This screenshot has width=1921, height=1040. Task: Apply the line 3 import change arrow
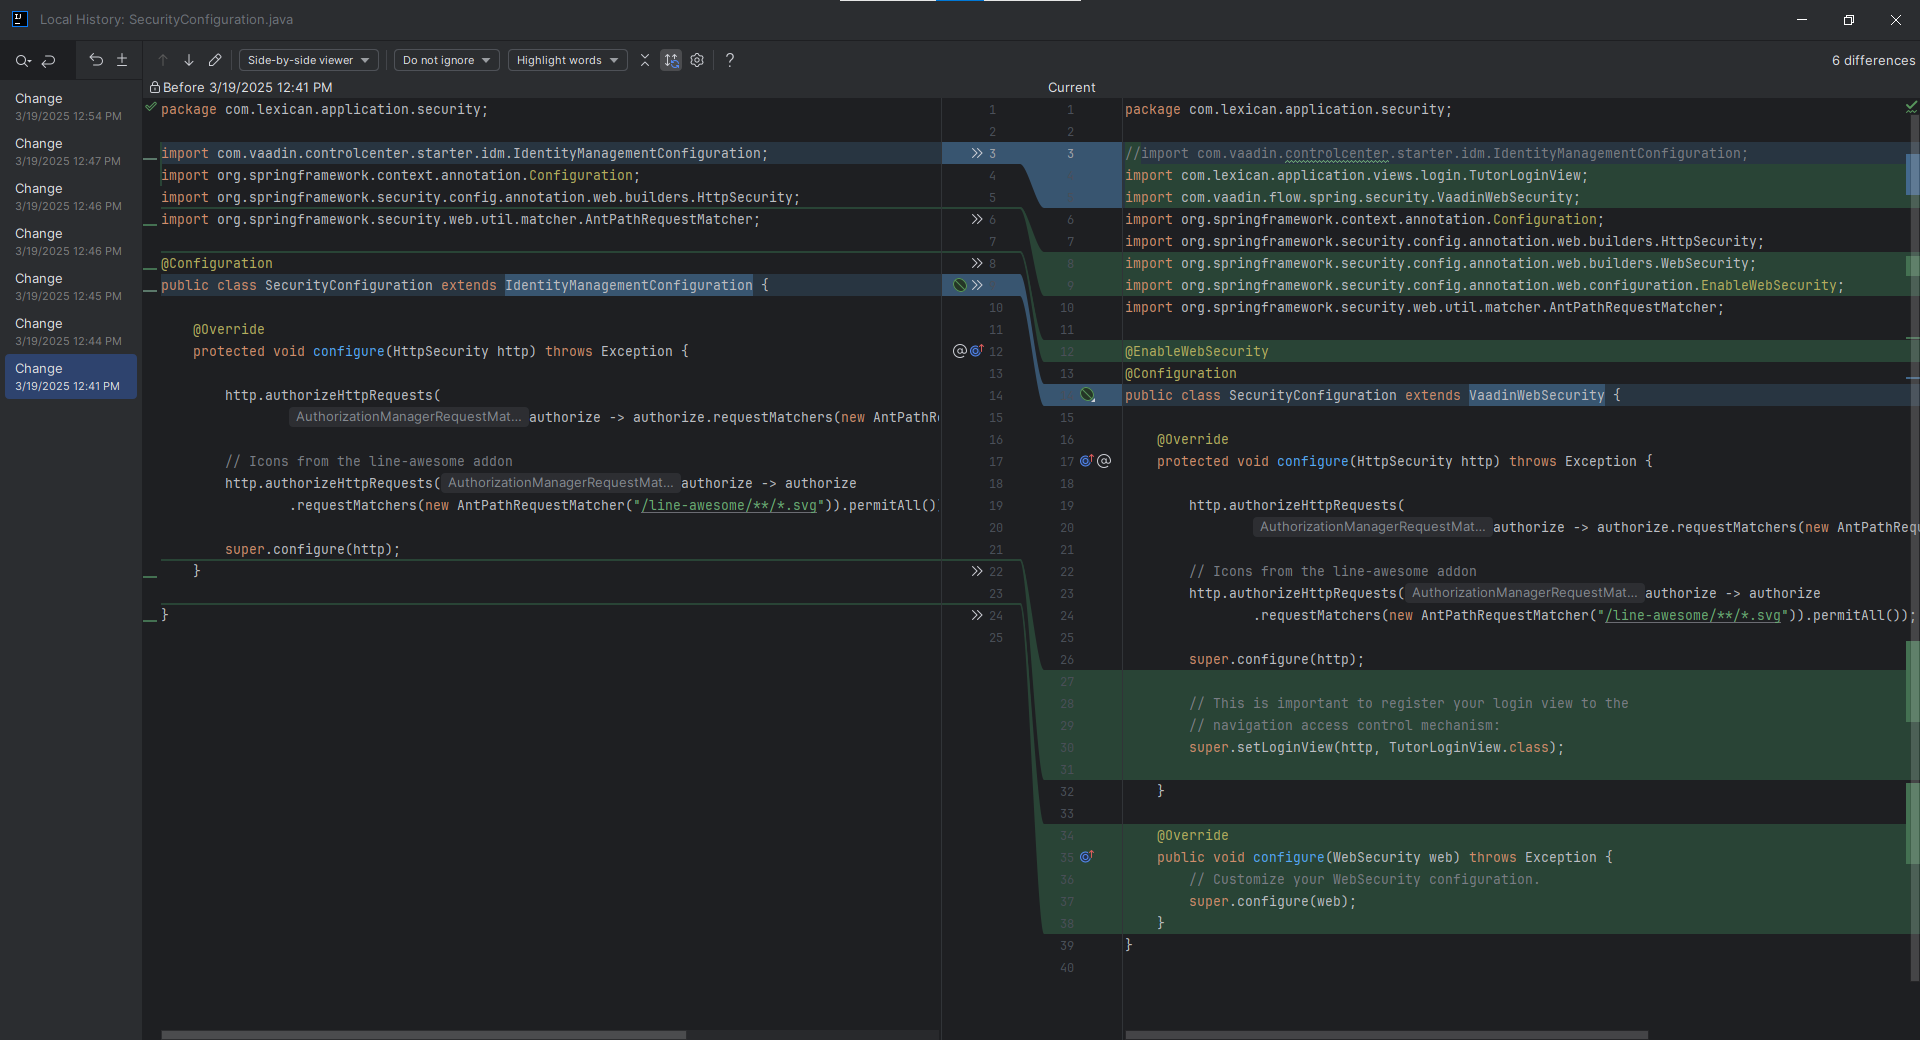[976, 153]
